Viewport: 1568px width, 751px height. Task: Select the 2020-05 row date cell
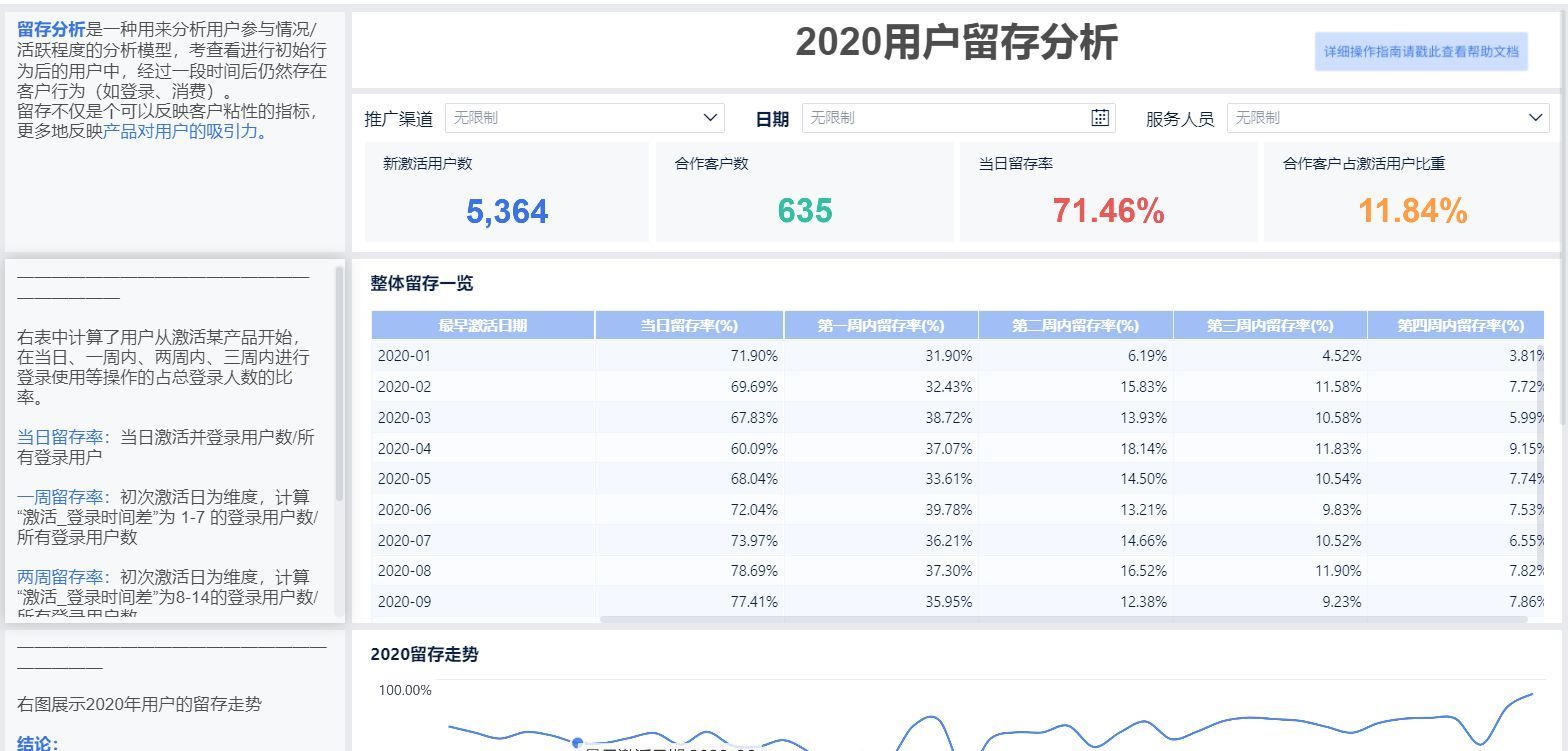483,479
